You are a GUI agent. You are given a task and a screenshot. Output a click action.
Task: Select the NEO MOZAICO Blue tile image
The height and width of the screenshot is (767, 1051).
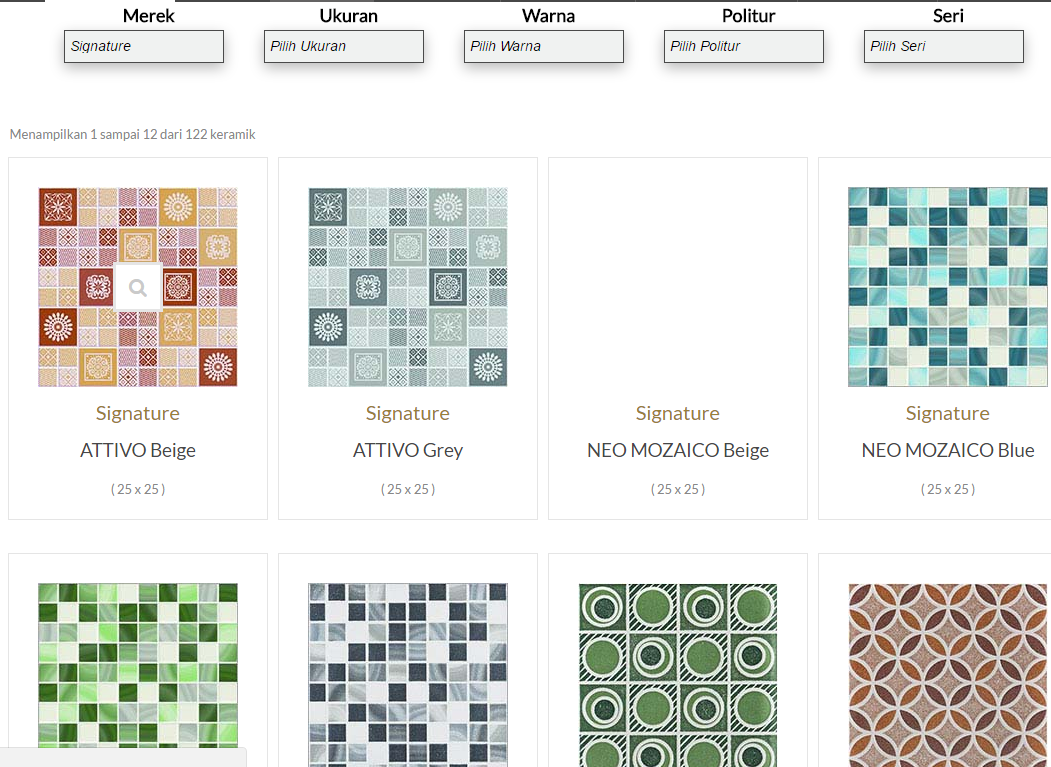click(947, 287)
